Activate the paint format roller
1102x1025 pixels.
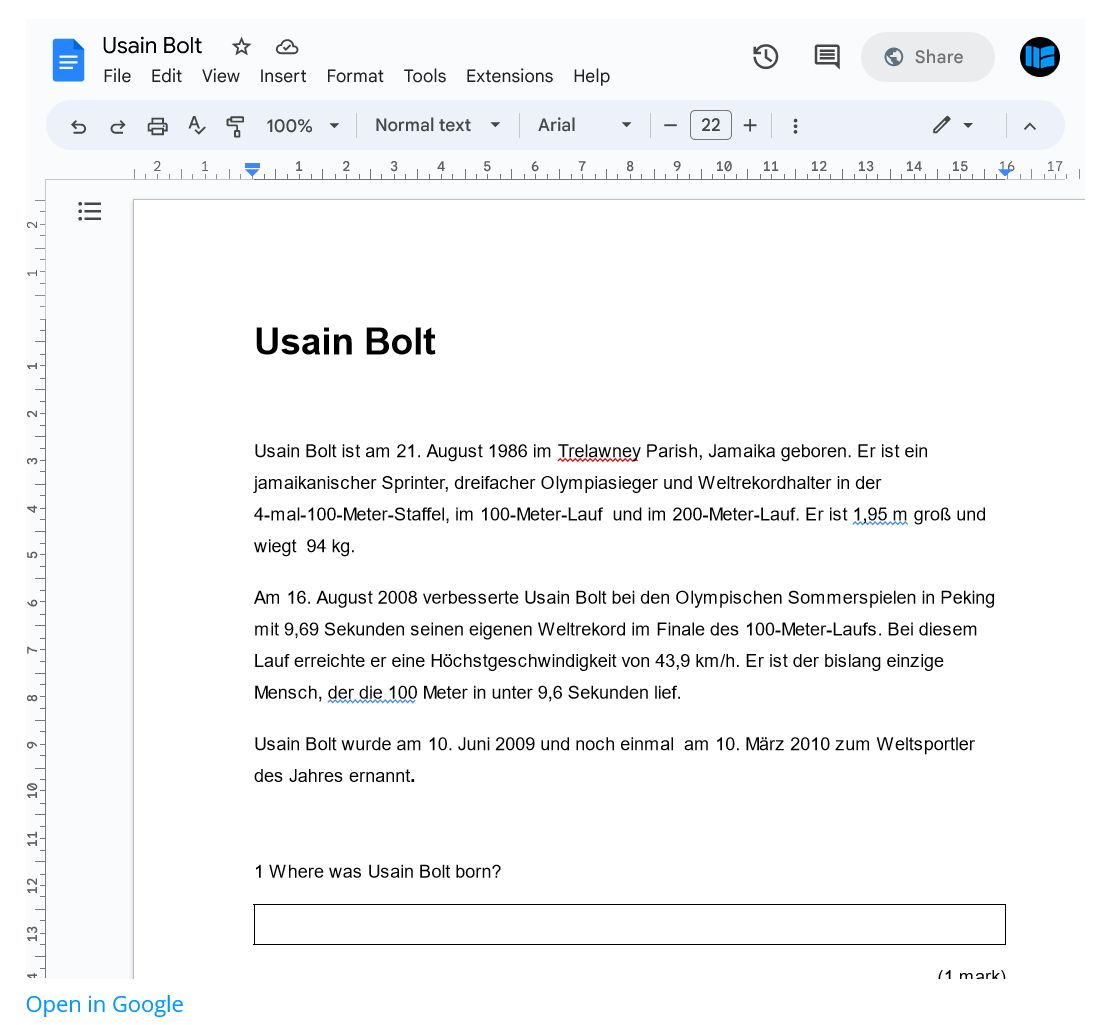[x=235, y=126]
